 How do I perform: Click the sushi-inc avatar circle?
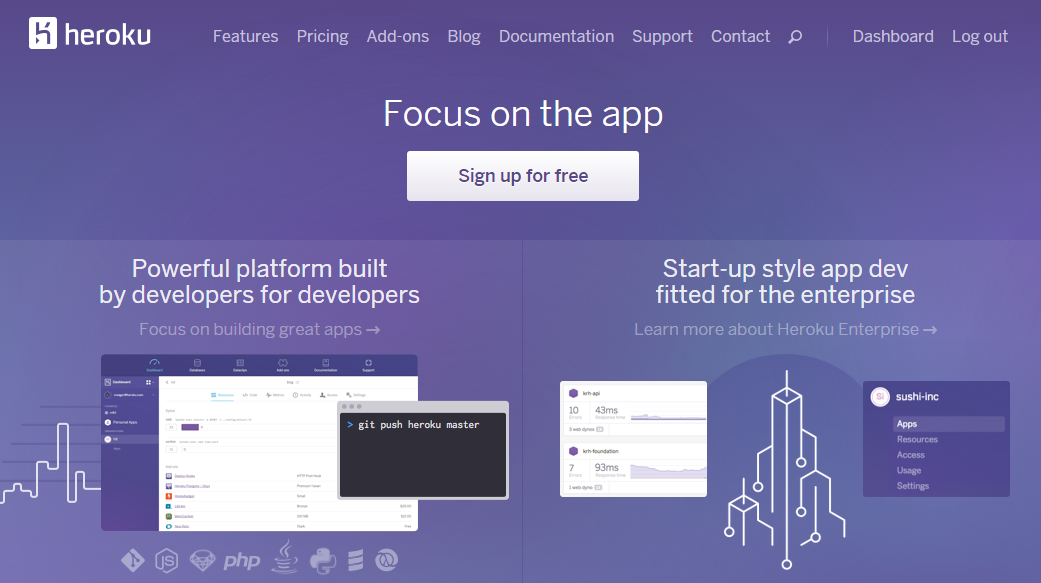[880, 396]
